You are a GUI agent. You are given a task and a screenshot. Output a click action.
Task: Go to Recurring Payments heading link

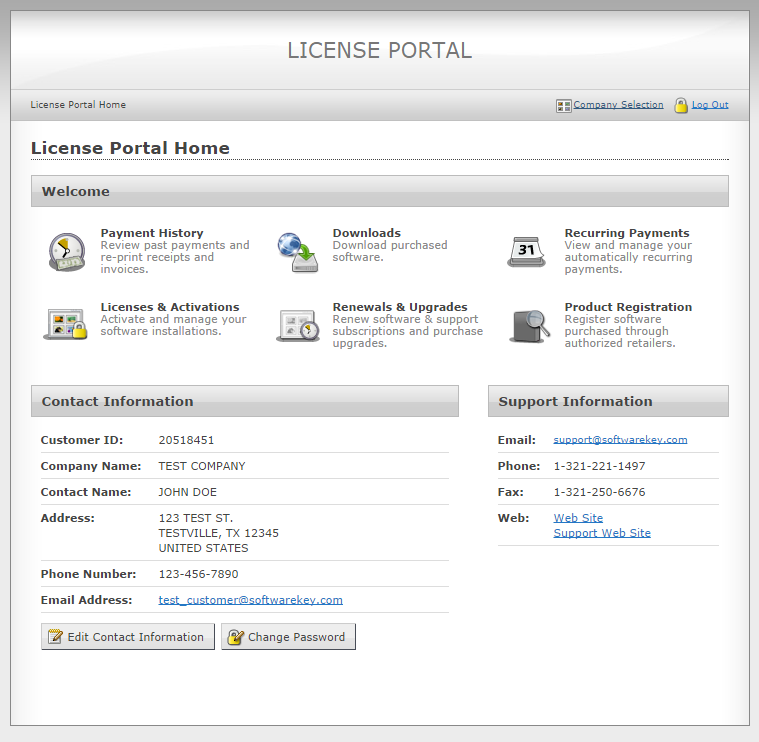(x=627, y=233)
